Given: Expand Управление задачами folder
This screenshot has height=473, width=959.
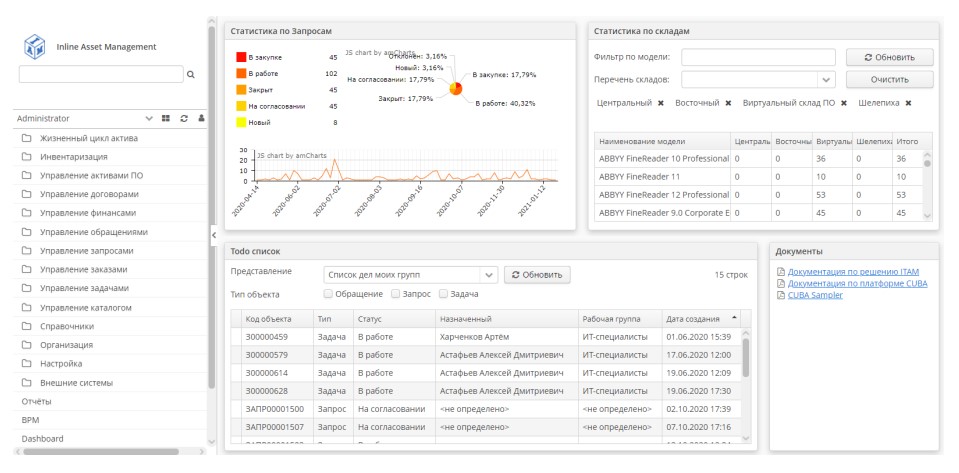Looking at the screenshot, I should click(x=109, y=288).
